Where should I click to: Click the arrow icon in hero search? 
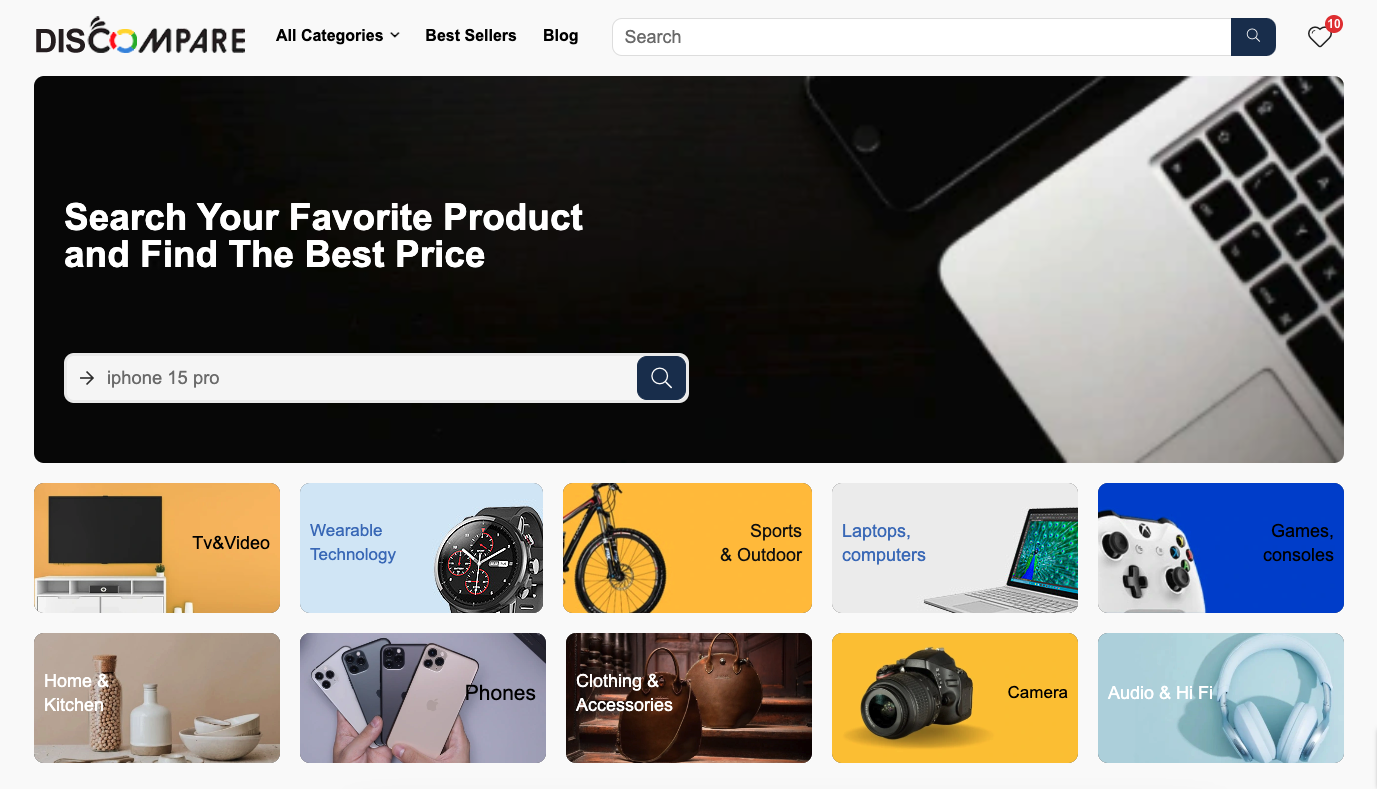87,378
